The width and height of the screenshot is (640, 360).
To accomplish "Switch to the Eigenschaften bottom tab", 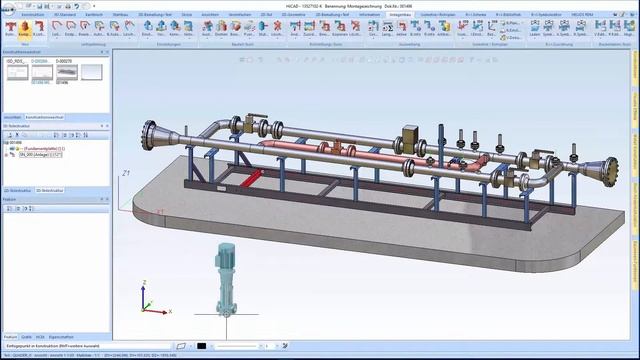I will point(61,337).
